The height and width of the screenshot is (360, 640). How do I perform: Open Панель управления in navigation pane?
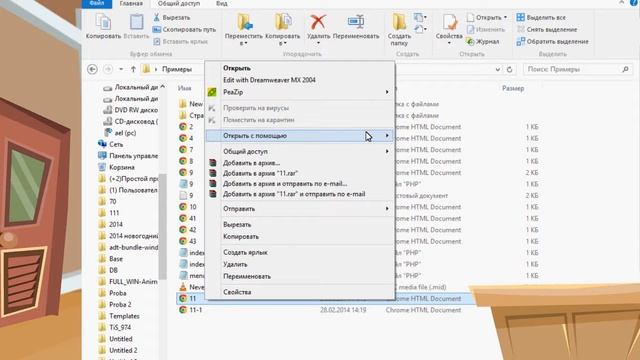(128, 156)
